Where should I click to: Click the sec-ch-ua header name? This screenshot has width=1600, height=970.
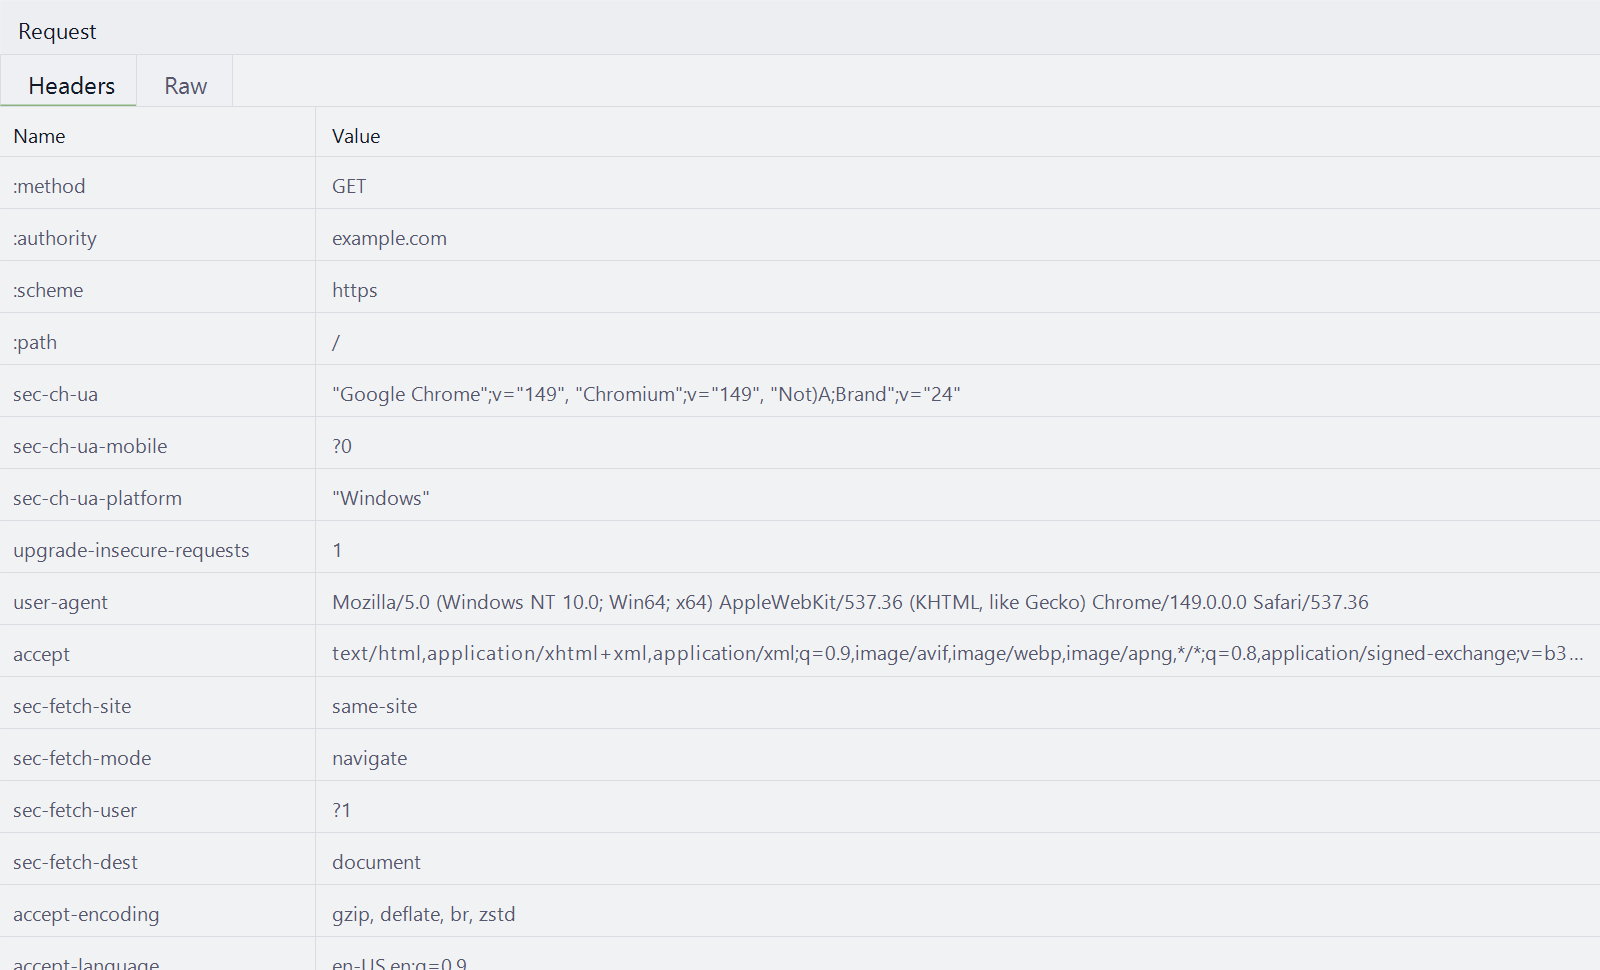[55, 394]
